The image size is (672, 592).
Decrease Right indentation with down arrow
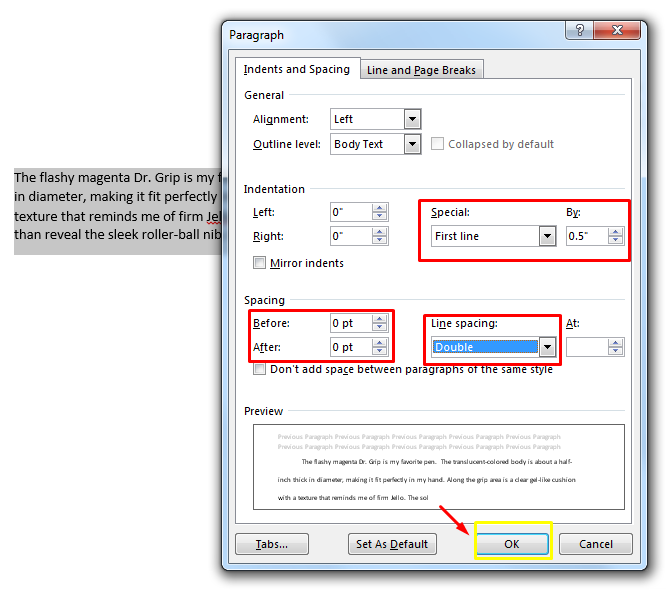pyautogui.click(x=379, y=240)
